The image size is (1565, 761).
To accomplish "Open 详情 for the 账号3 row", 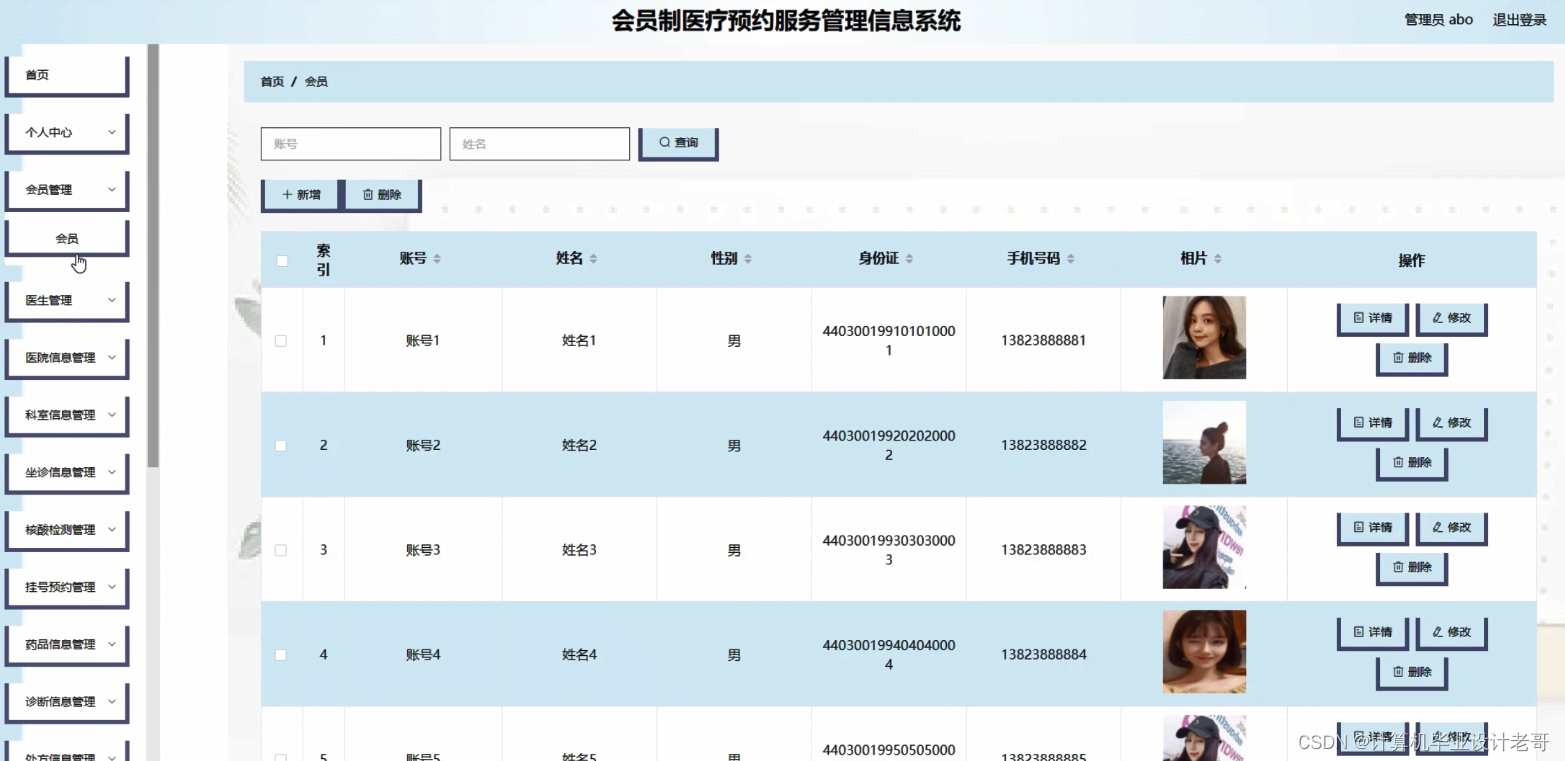I will (1373, 529).
